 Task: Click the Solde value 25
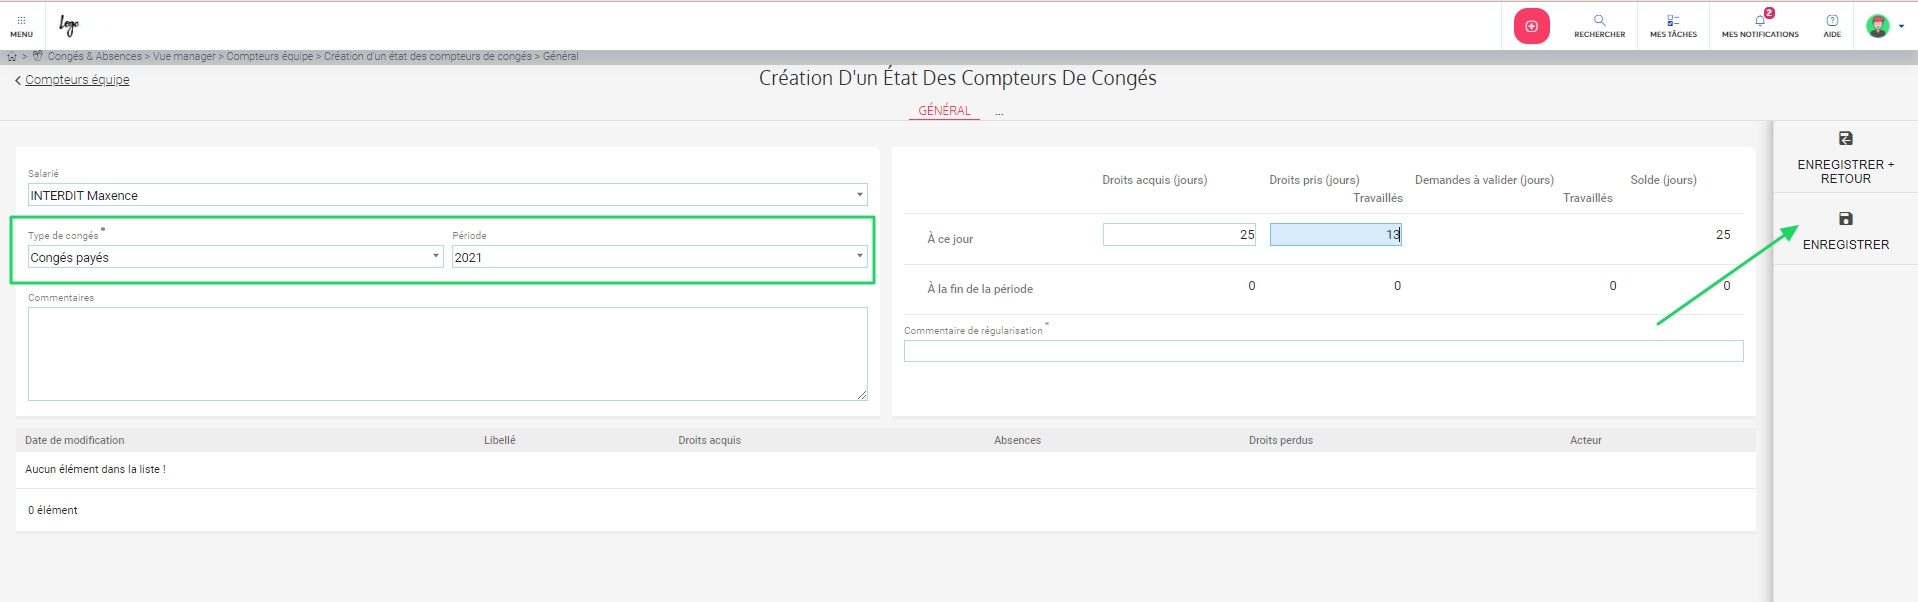click(x=1723, y=235)
